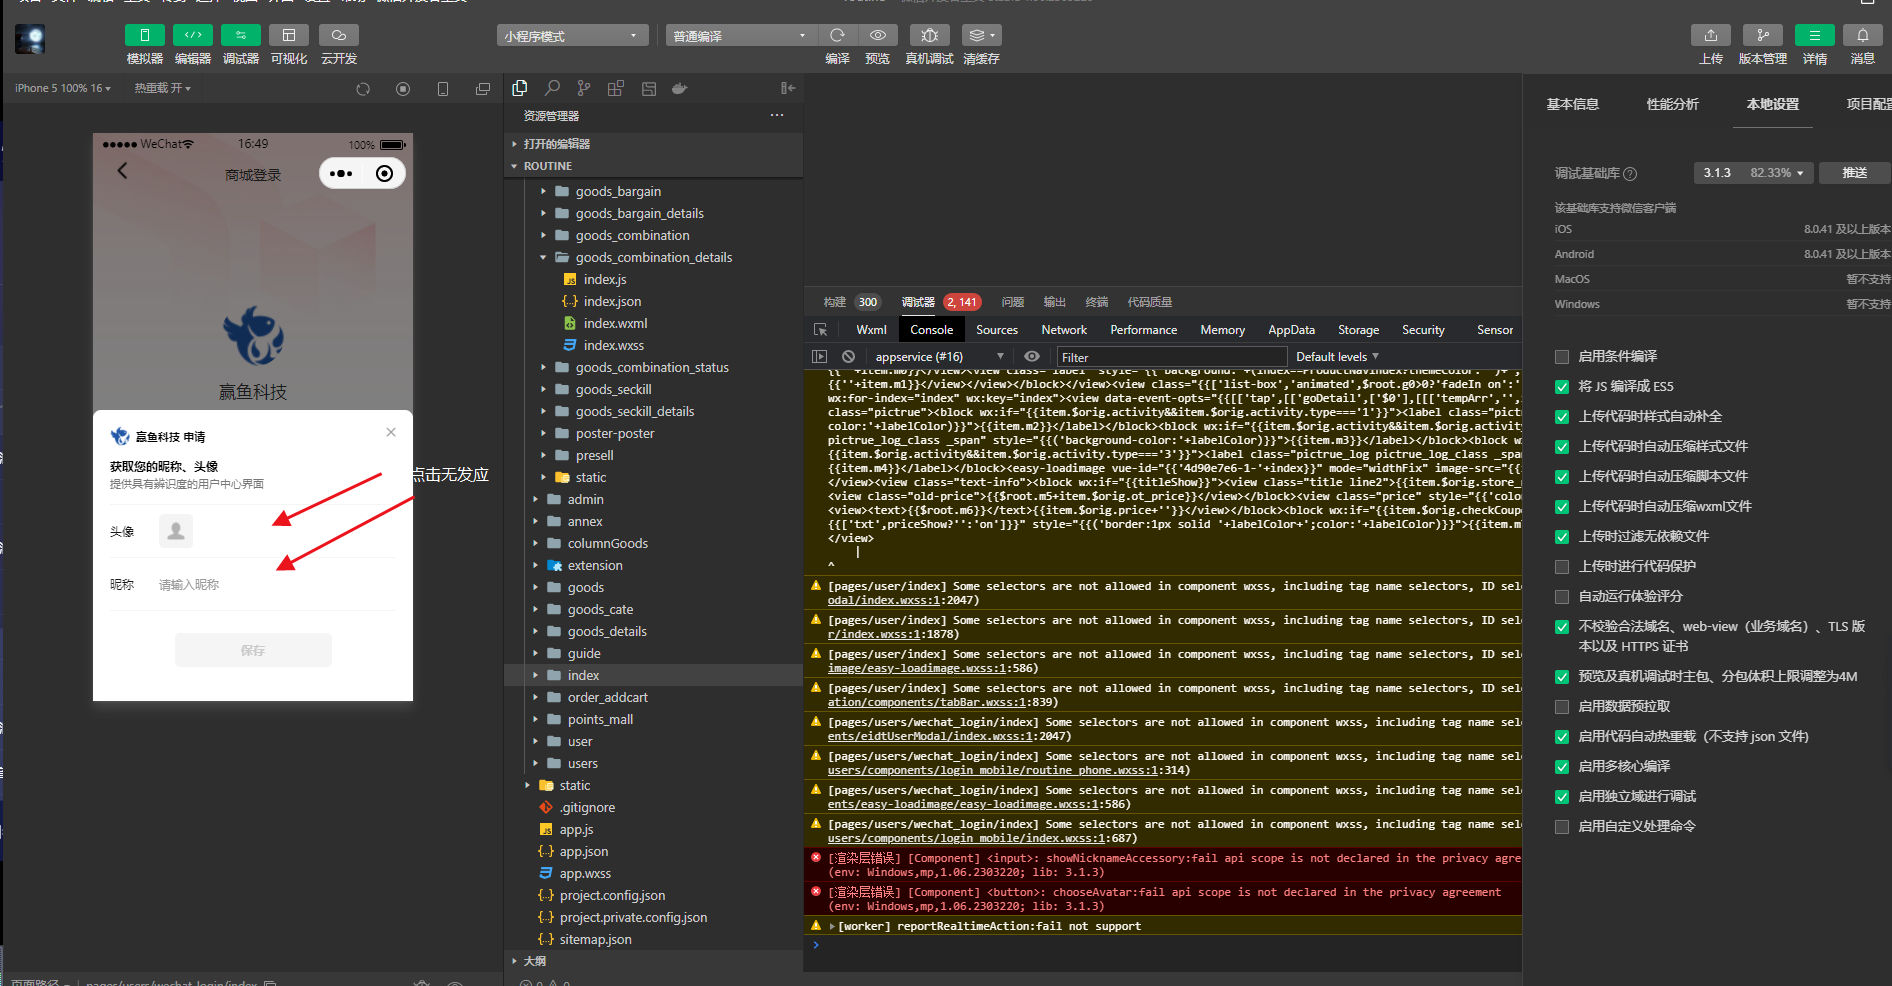Collapse the editor sidebar panel icon
This screenshot has width=1892, height=986.
[788, 88]
